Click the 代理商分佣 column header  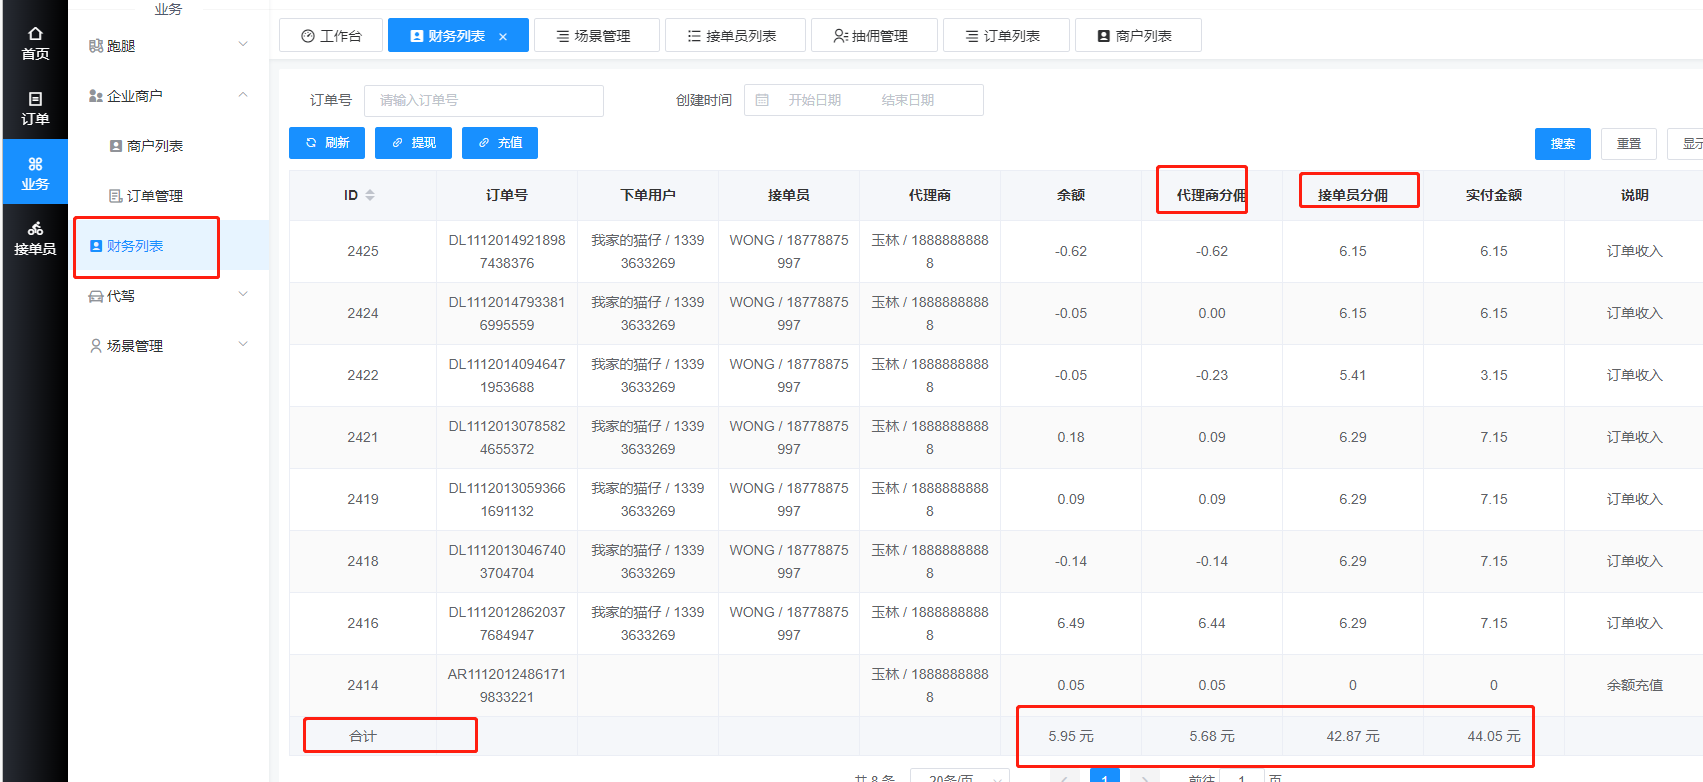tap(1211, 195)
